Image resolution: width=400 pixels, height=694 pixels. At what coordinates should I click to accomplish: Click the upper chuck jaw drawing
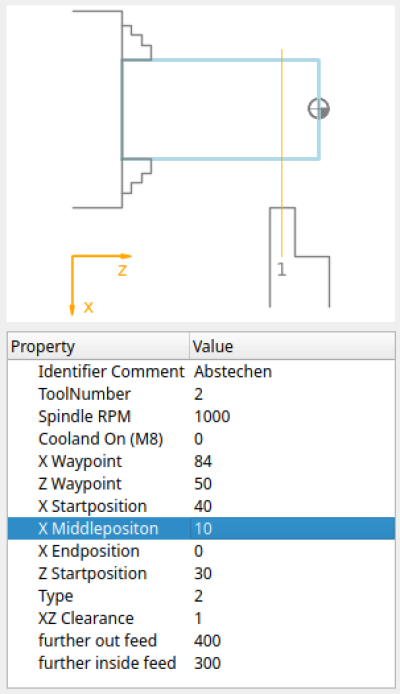click(137, 43)
